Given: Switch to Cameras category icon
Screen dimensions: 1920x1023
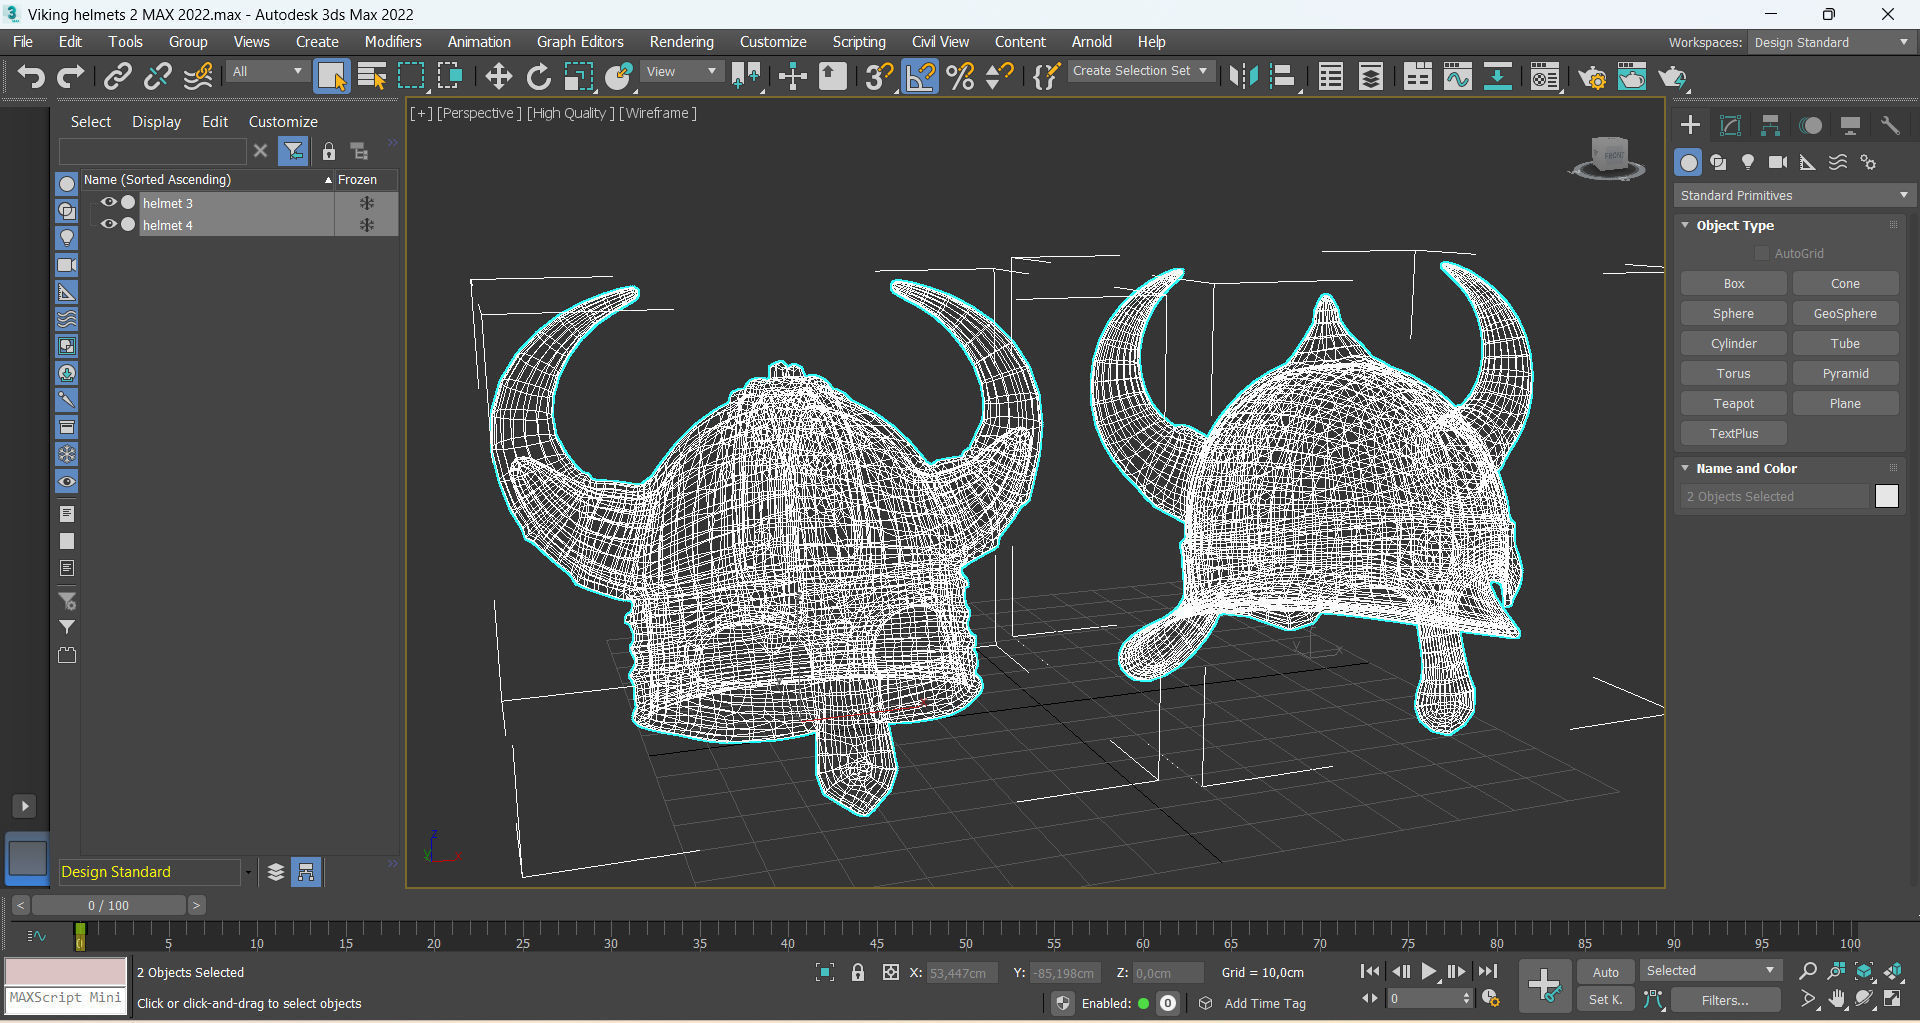Looking at the screenshot, I should pyautogui.click(x=1778, y=162).
